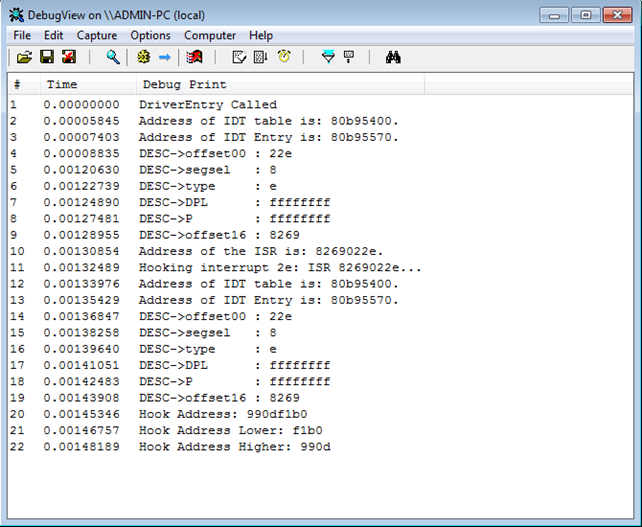
Task: Click the Save floppy disk icon
Action: point(46,57)
